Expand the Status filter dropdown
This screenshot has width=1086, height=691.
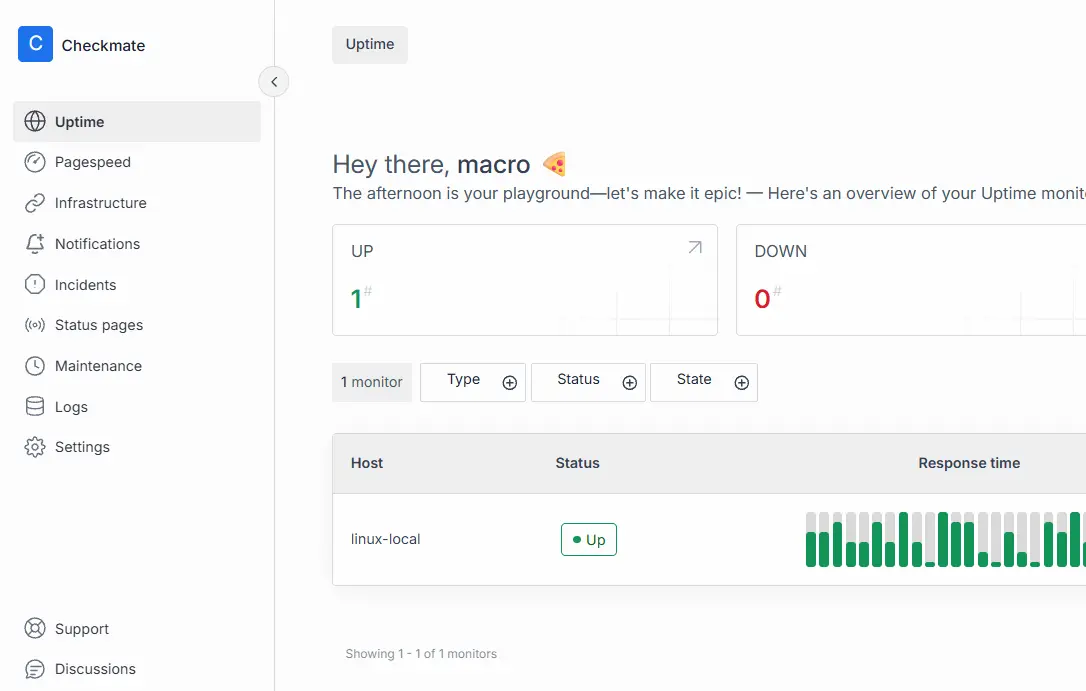(x=588, y=382)
